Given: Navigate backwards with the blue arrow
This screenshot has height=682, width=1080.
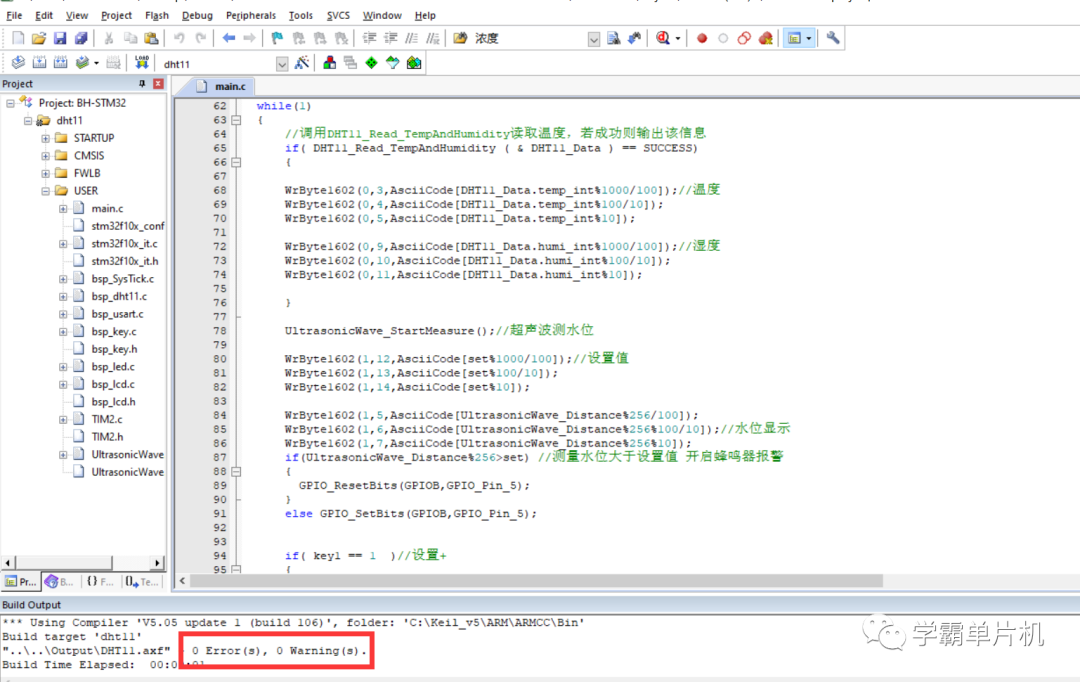Looking at the screenshot, I should coord(229,38).
